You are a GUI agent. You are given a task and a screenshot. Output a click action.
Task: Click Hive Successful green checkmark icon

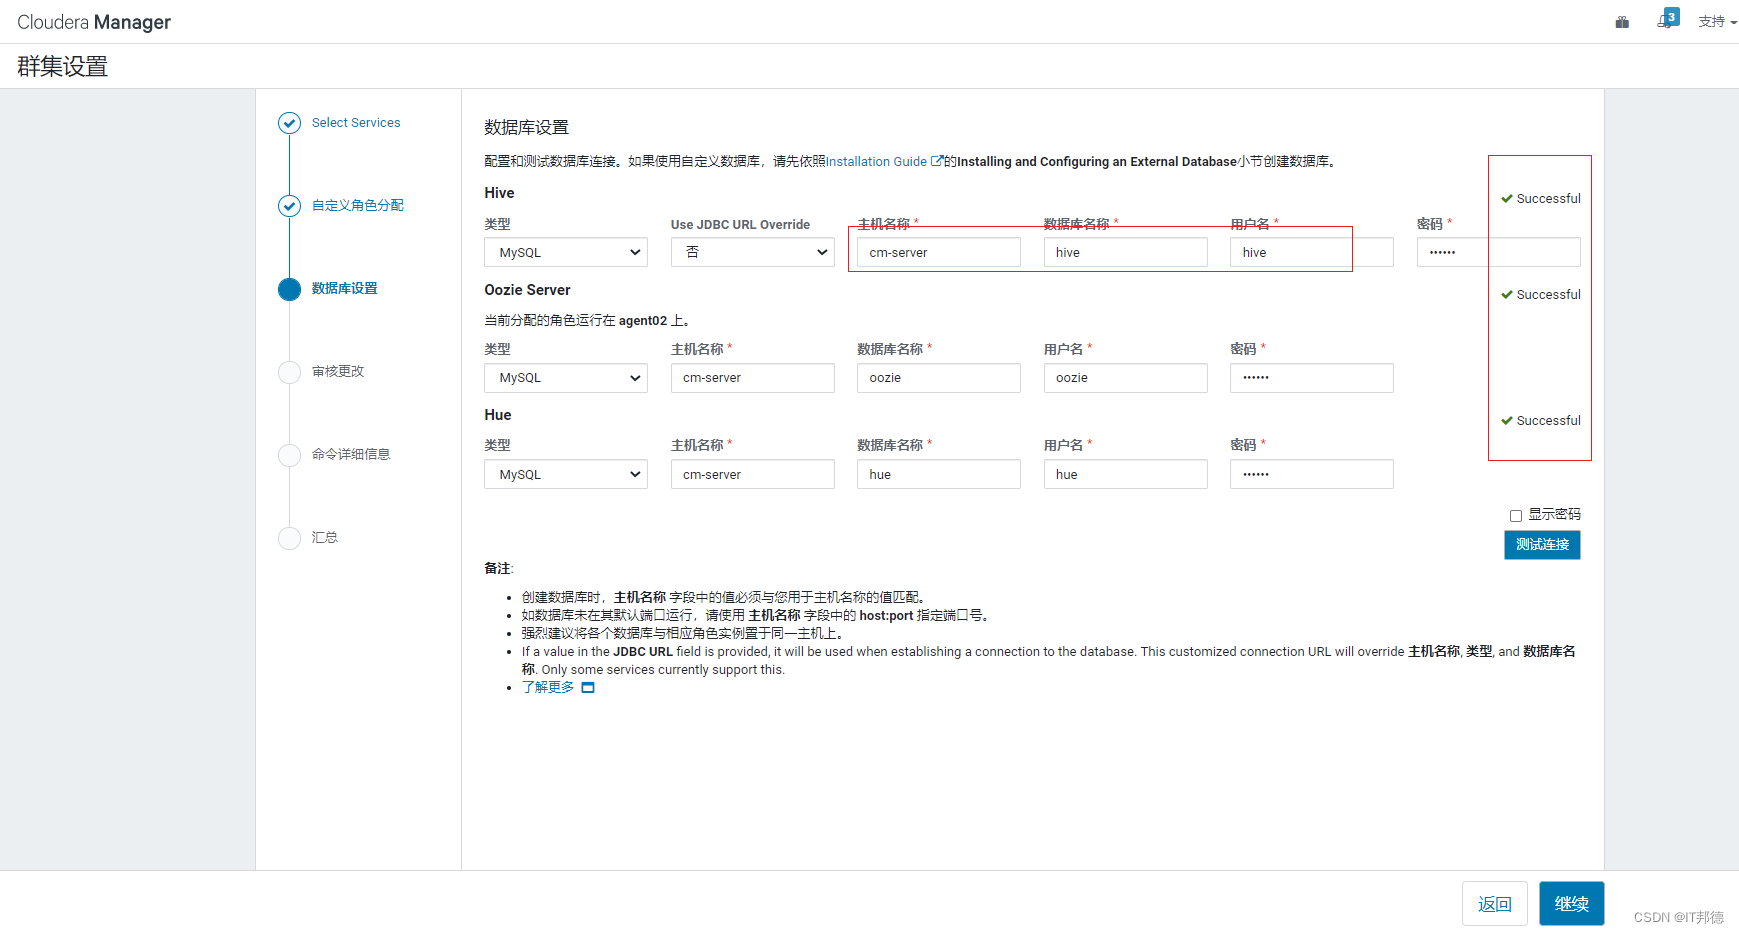[1507, 199]
